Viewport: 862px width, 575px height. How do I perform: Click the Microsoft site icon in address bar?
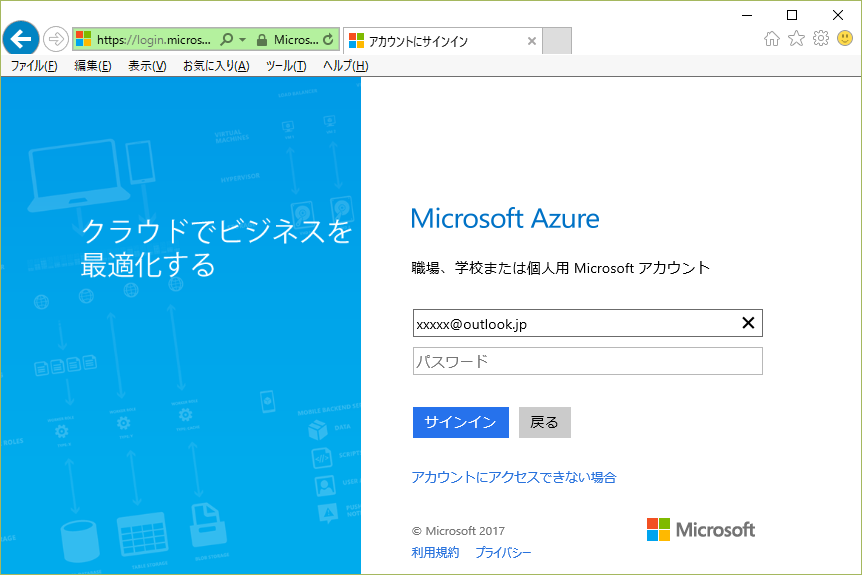[84, 39]
